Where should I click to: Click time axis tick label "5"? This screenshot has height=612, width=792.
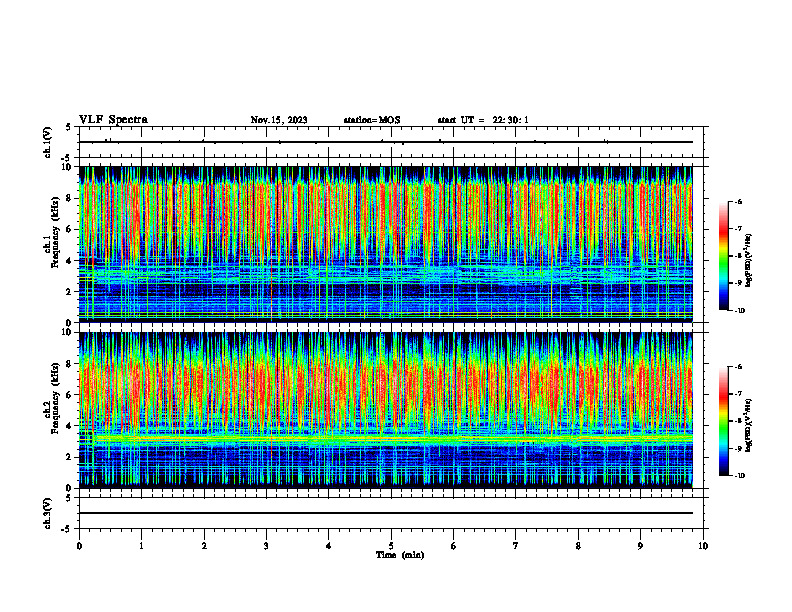(x=391, y=546)
